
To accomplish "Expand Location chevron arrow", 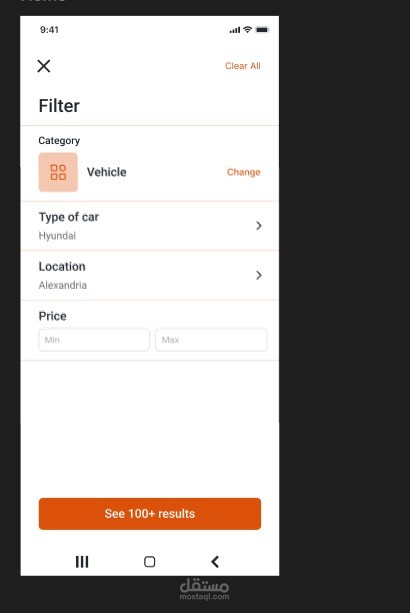I will pos(259,275).
